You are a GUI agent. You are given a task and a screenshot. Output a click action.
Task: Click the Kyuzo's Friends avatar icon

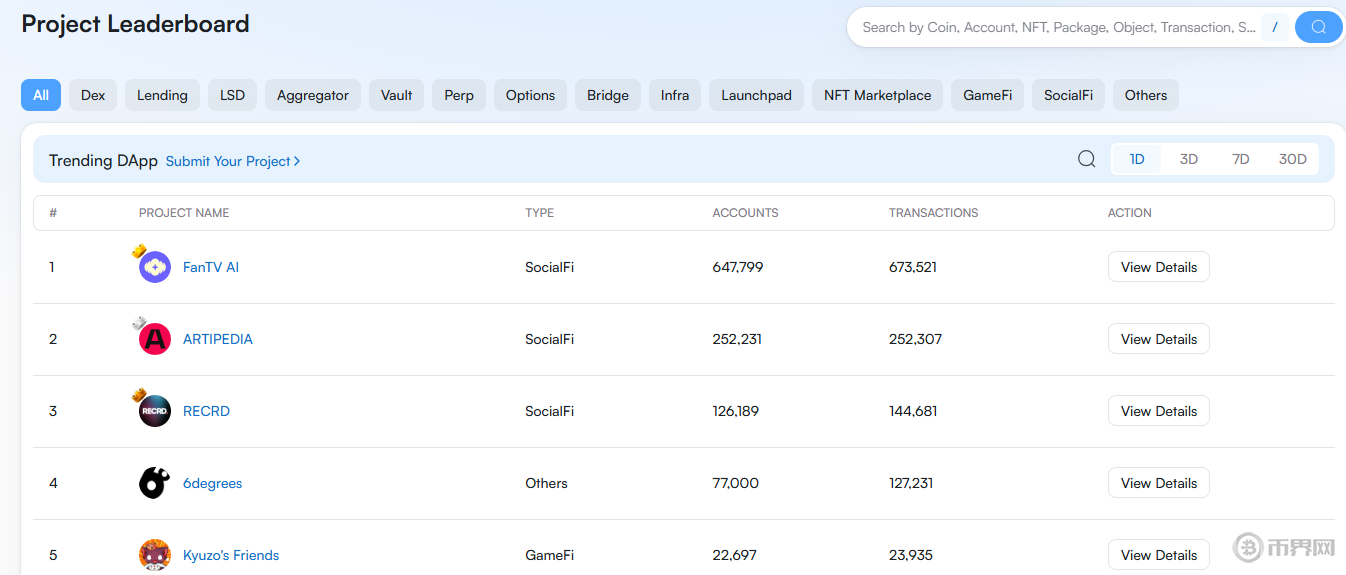coord(155,555)
